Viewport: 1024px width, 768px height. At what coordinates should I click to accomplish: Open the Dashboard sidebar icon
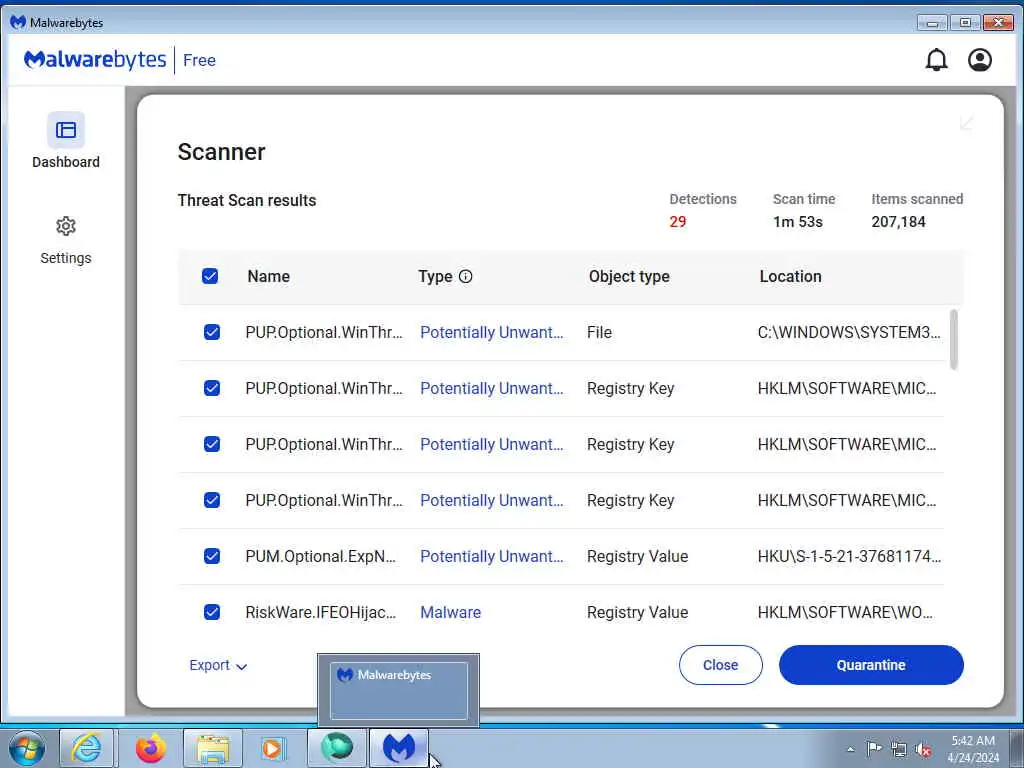66,130
